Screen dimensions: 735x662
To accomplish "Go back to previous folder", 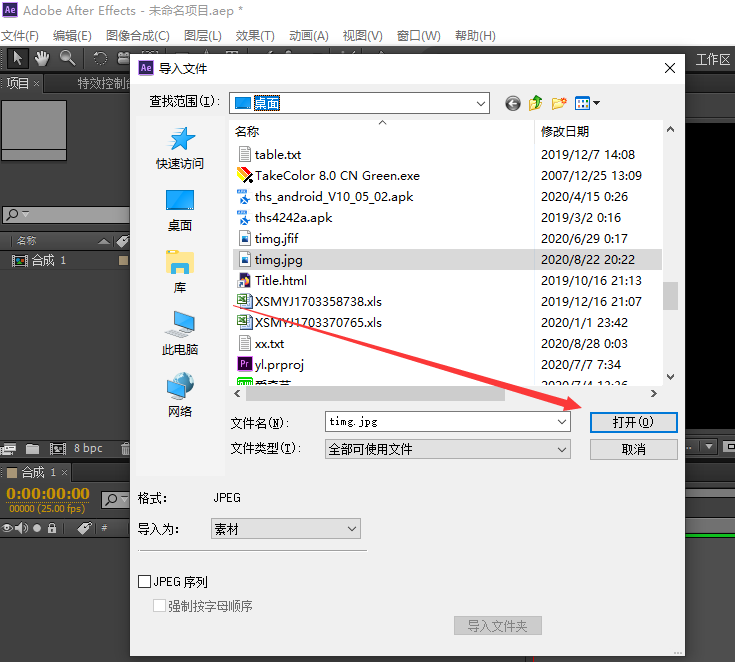I will [513, 103].
